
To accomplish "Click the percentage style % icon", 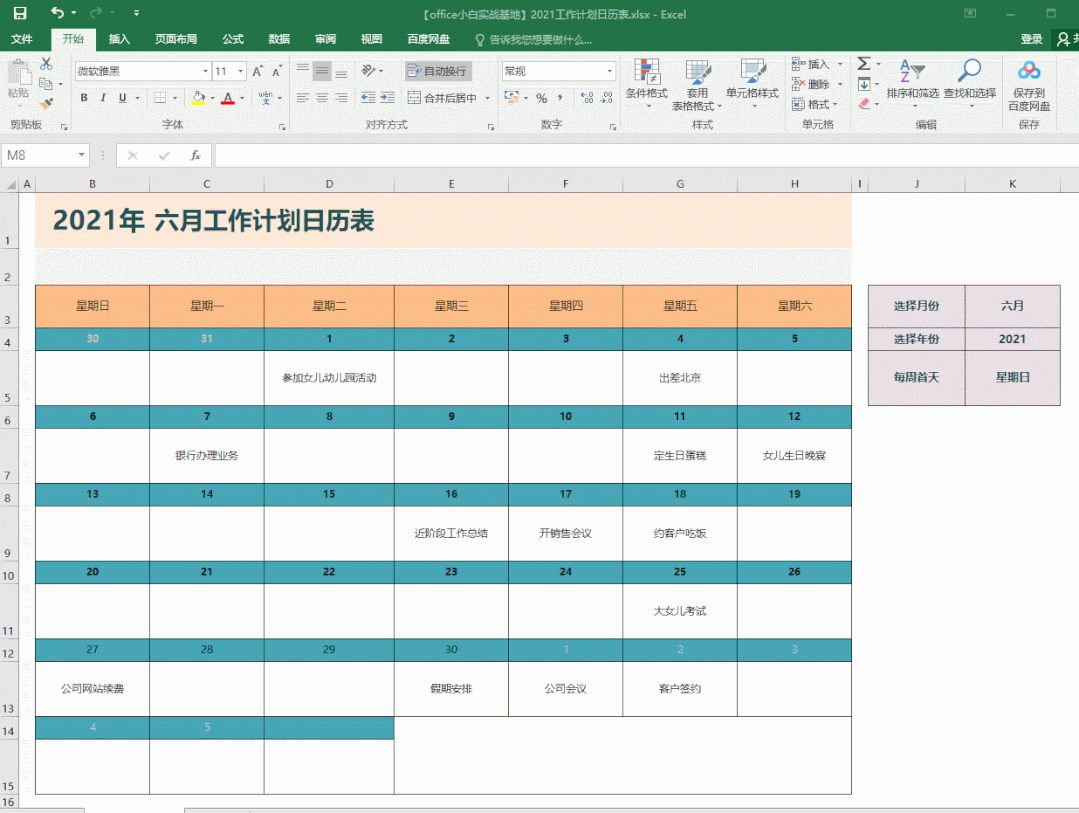I will [x=541, y=97].
